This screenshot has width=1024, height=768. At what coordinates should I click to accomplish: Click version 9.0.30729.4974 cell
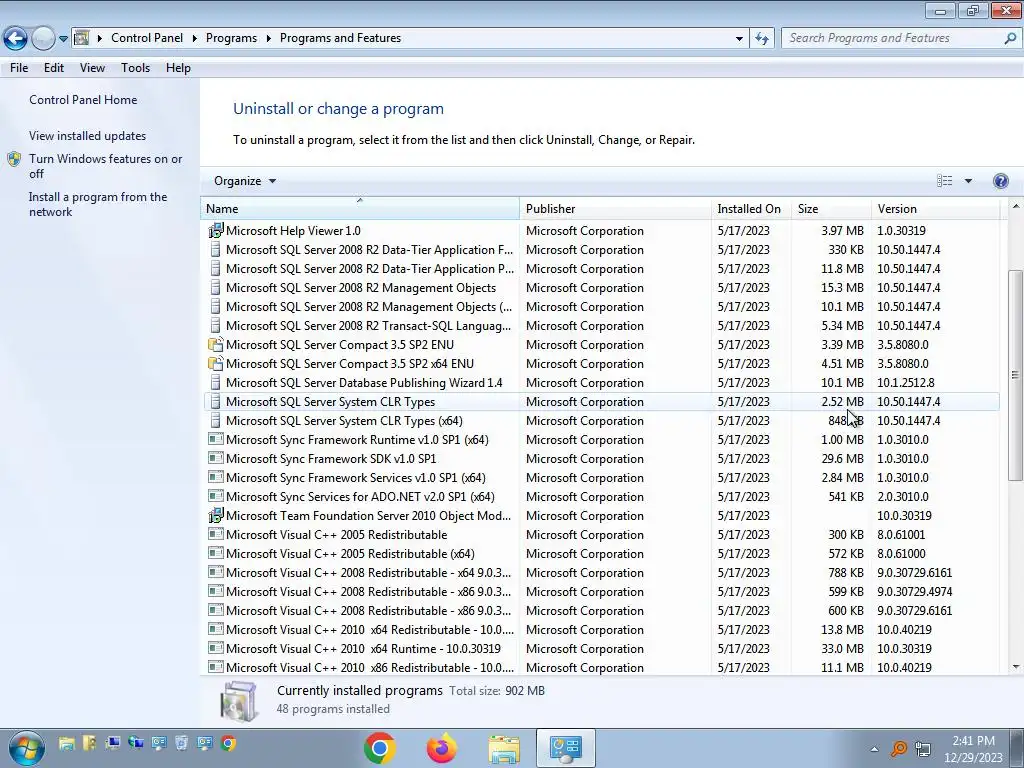tap(914, 592)
